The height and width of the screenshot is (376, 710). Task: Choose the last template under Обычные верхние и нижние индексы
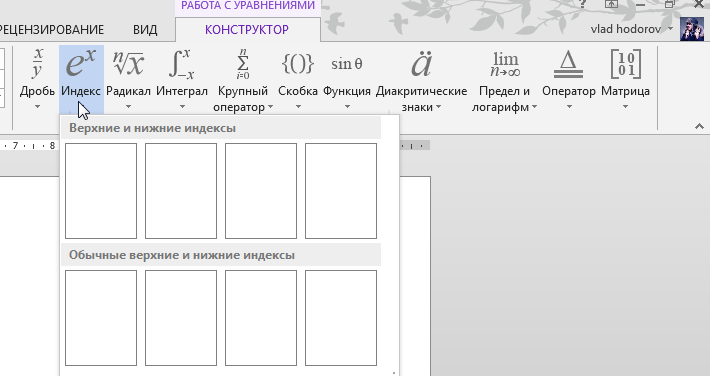tap(341, 318)
